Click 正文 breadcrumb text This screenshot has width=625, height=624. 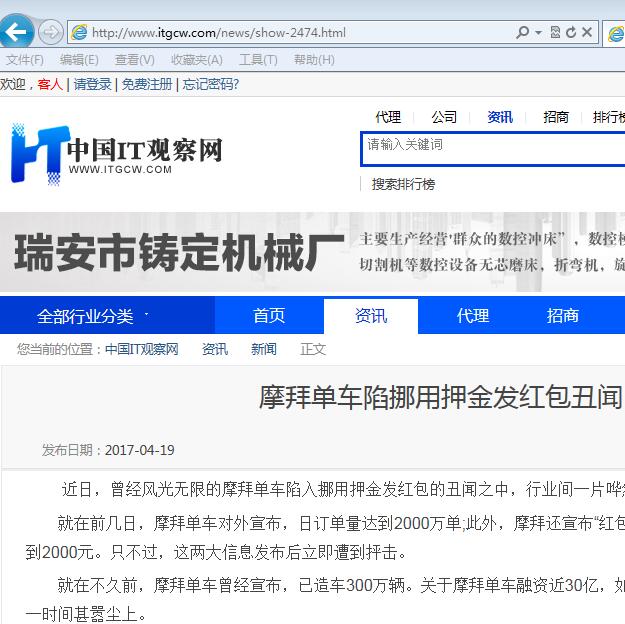[313, 349]
